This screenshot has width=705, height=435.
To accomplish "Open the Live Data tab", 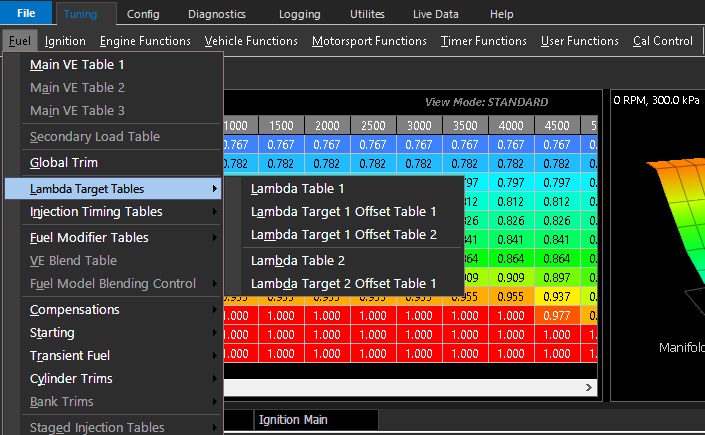I will pyautogui.click(x=436, y=14).
